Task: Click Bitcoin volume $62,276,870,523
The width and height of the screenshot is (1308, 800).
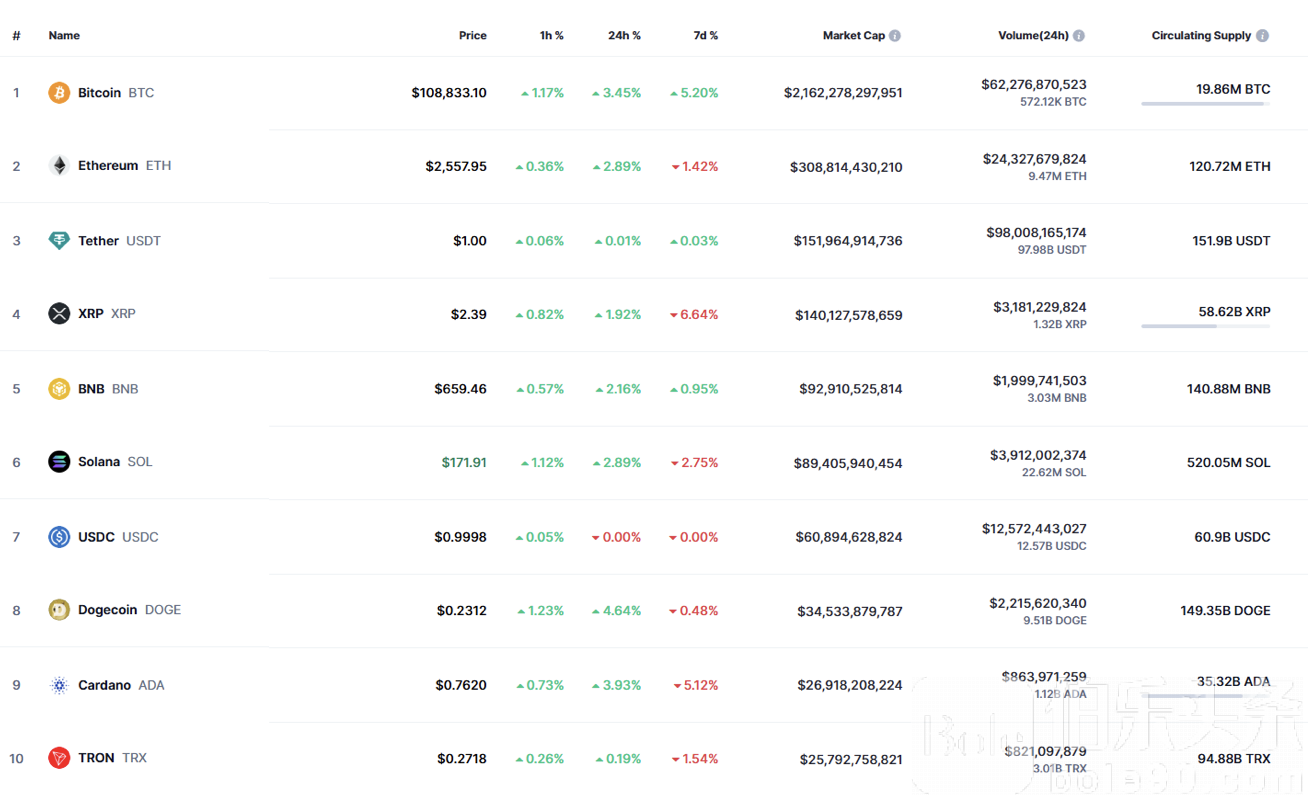Action: [x=1034, y=85]
